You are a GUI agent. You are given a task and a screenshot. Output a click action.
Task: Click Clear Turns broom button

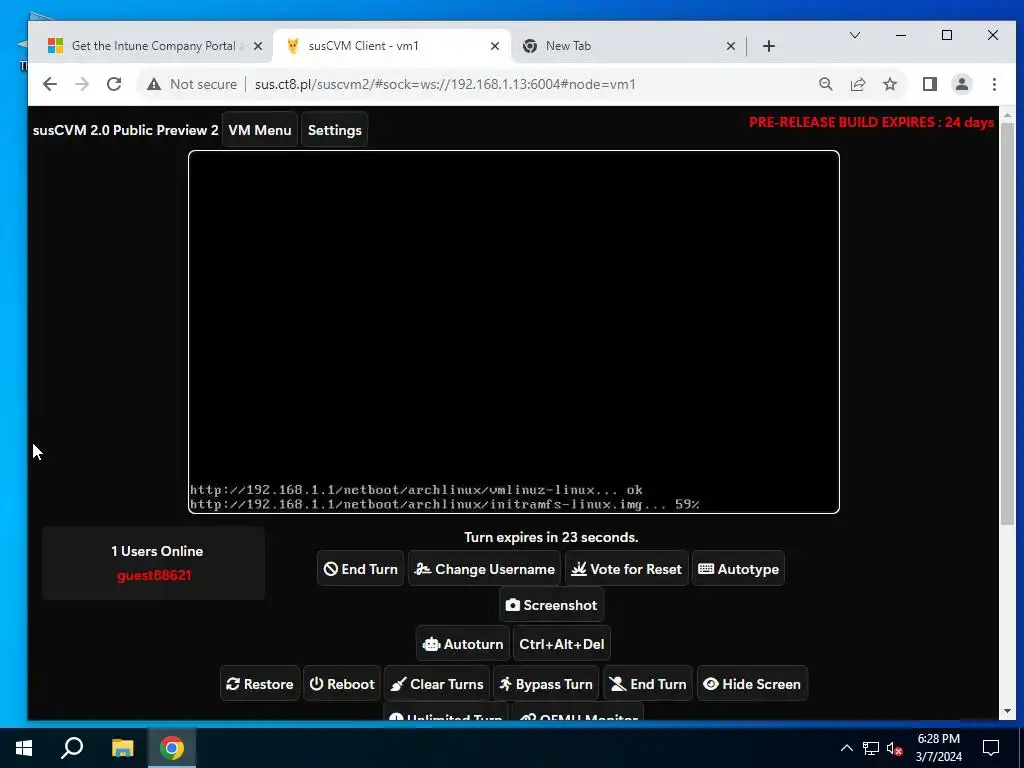pyautogui.click(x=437, y=684)
